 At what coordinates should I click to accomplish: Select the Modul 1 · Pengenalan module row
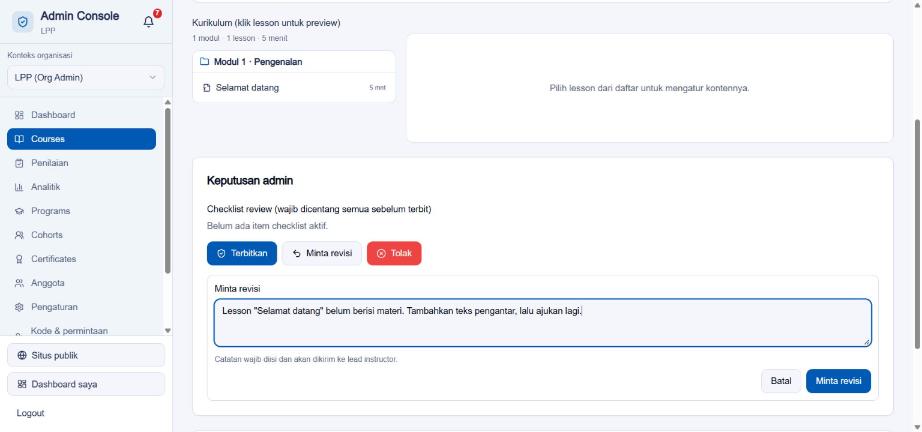pos(294,62)
